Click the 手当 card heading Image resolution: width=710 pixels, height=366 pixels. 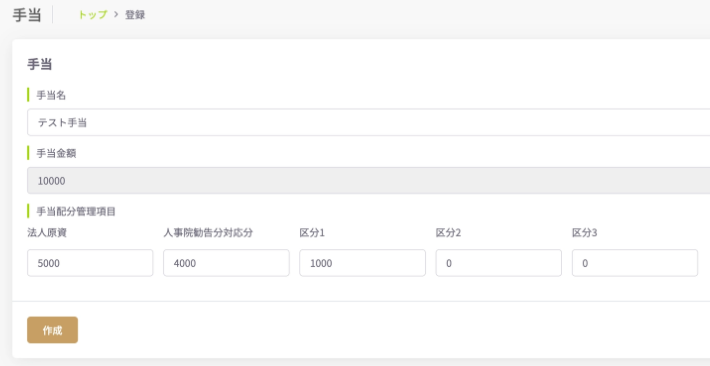click(40, 64)
